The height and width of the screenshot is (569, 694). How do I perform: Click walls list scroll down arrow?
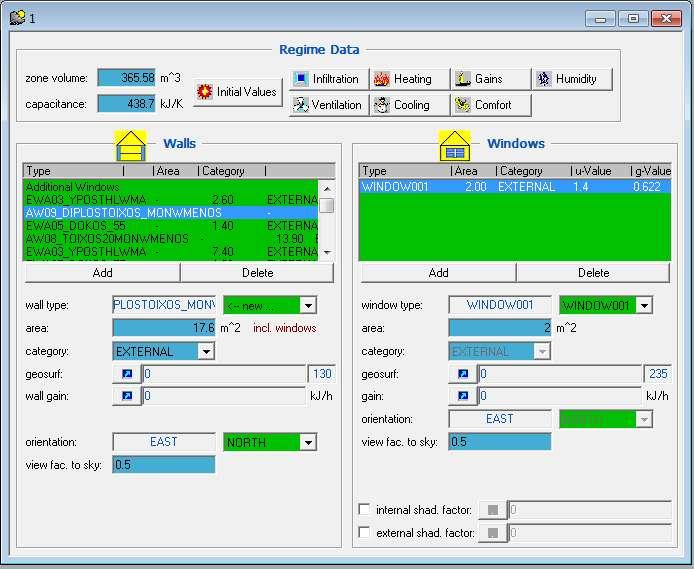[x=327, y=252]
